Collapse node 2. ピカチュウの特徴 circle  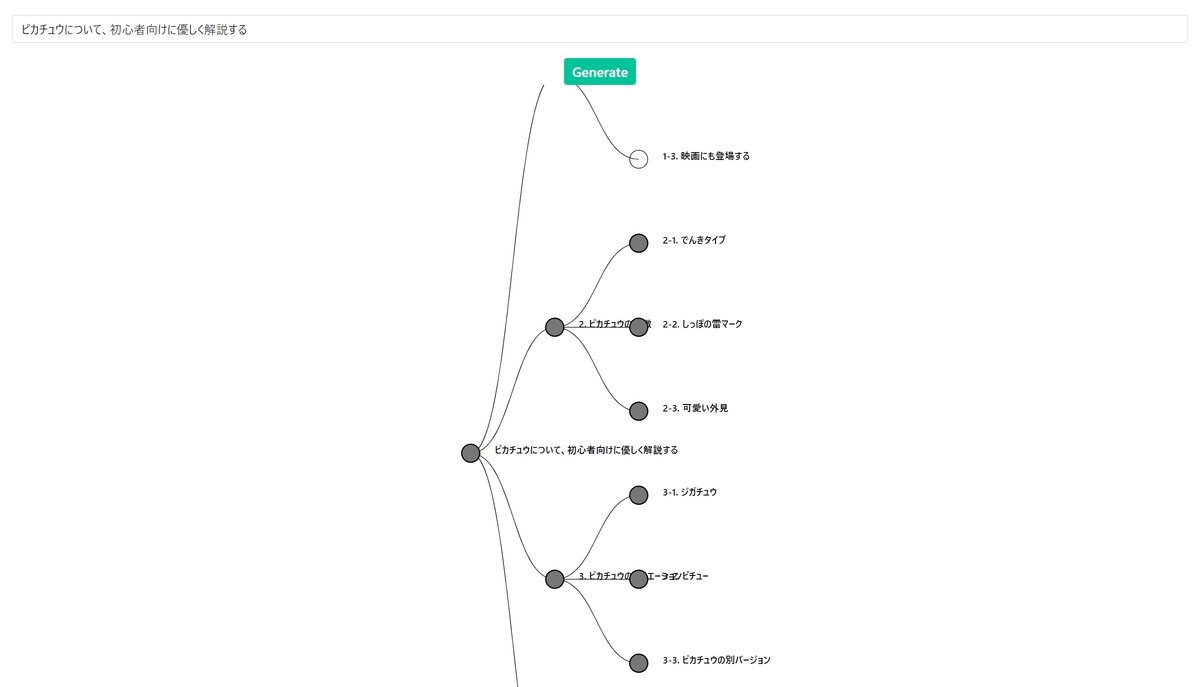[x=555, y=327]
